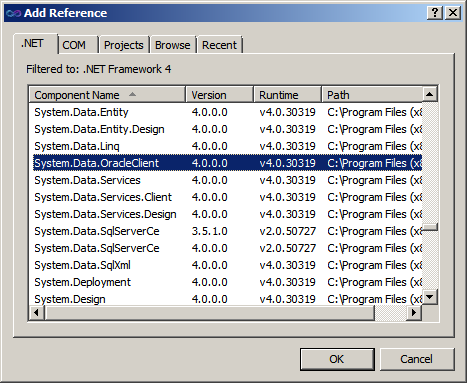Sort list by Version column header
467x383 pixels.
(219, 95)
